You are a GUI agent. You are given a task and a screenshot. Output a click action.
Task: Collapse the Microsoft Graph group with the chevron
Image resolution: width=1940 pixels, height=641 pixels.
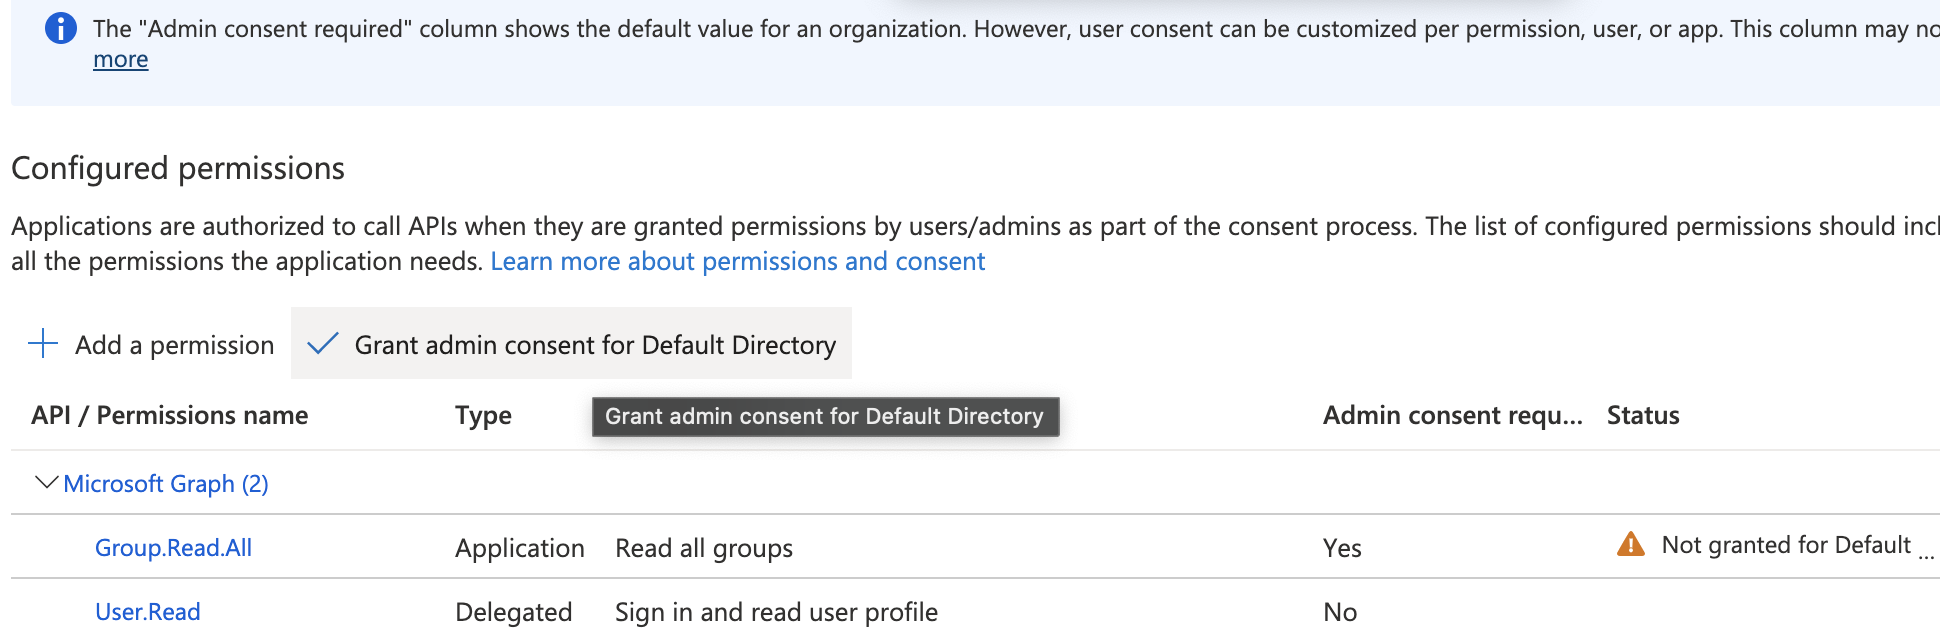pyautogui.click(x=46, y=483)
